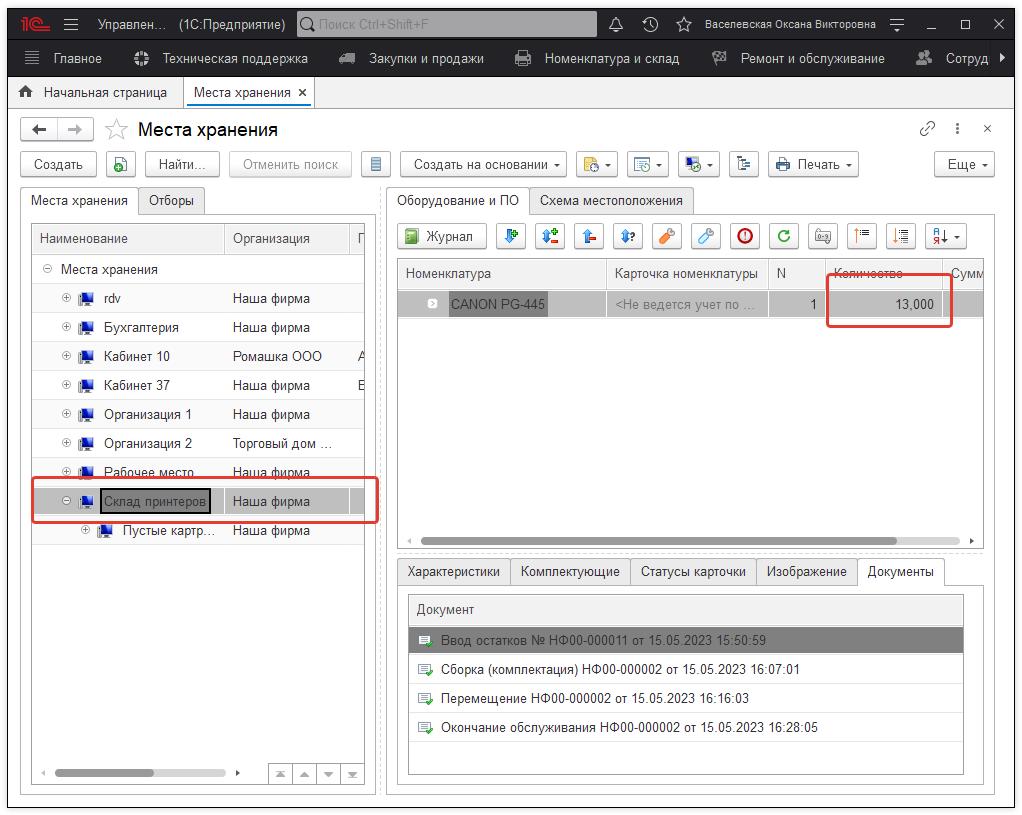This screenshot has height=815, width=1022.
Task: Click the orange wrench toolbar icon
Action: [666, 236]
